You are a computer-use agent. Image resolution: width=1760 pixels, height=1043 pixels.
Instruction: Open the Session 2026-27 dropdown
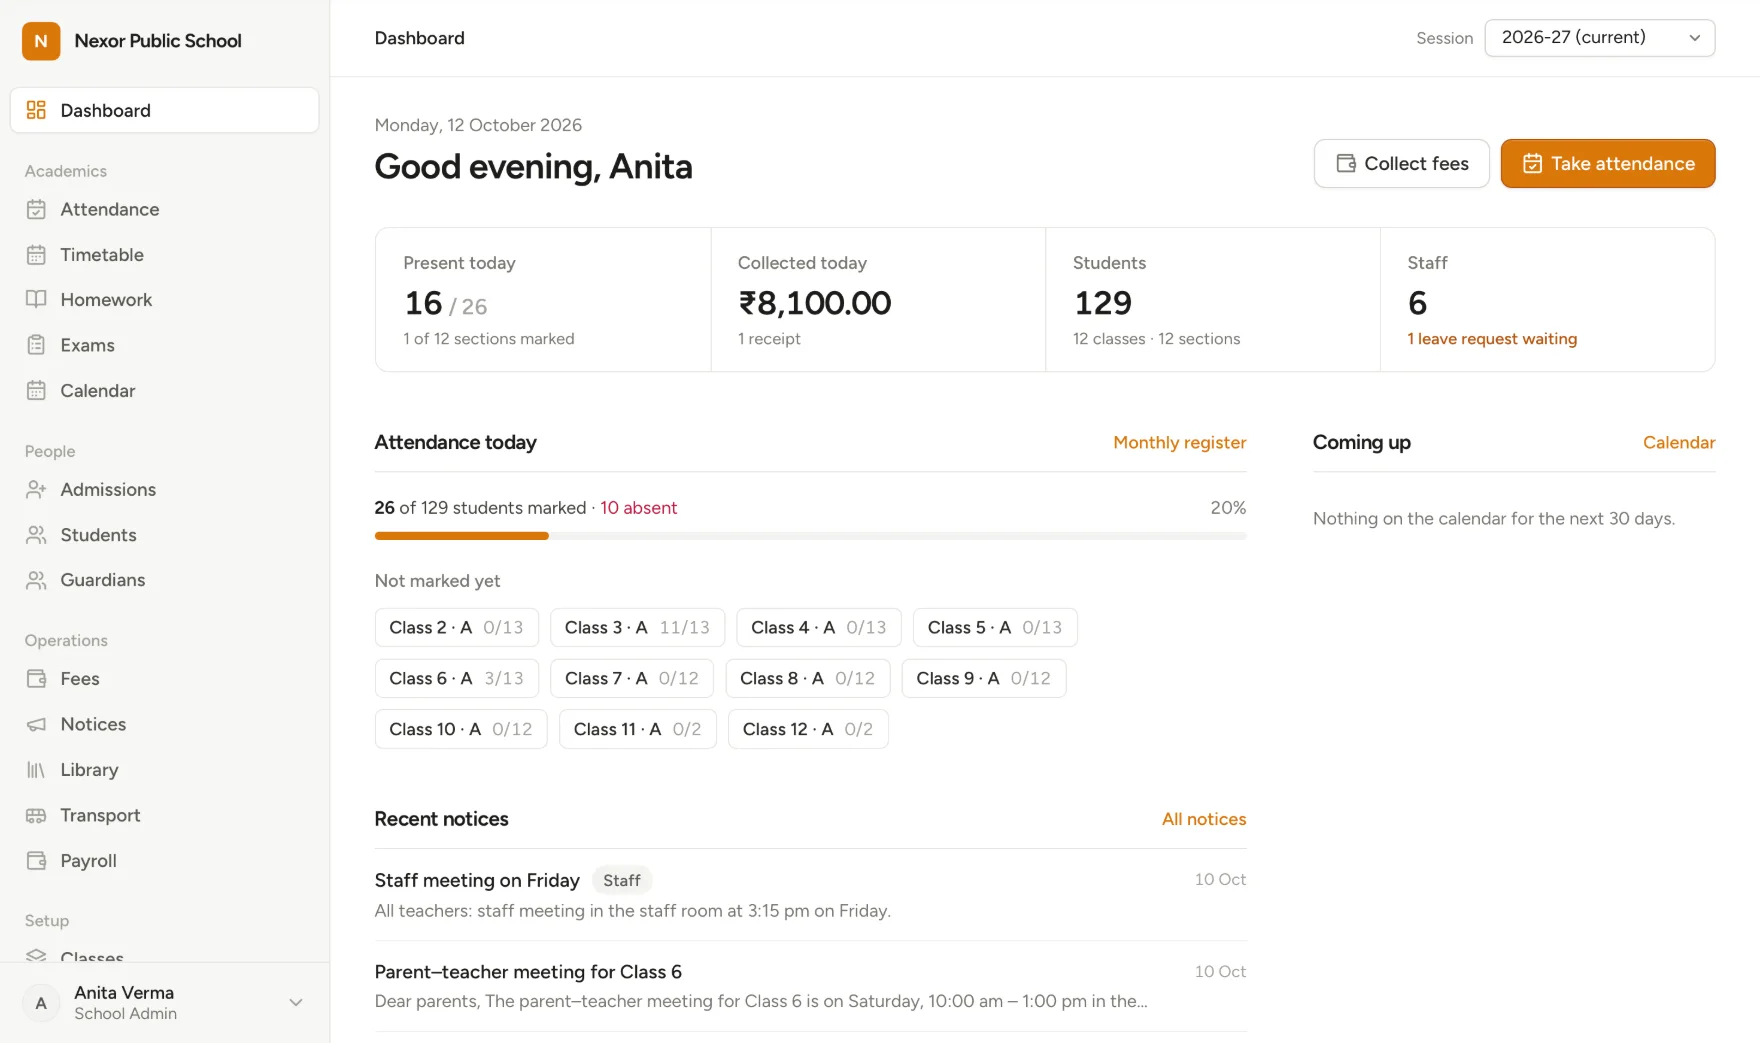[x=1600, y=38]
